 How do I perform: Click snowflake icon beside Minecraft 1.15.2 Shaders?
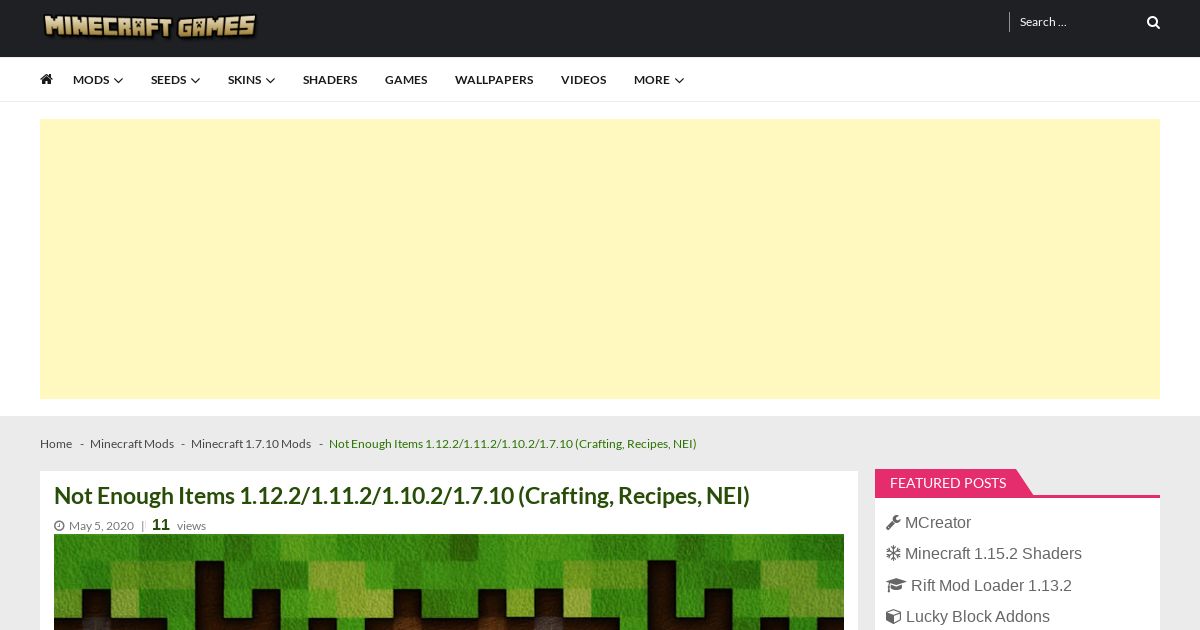pos(893,553)
